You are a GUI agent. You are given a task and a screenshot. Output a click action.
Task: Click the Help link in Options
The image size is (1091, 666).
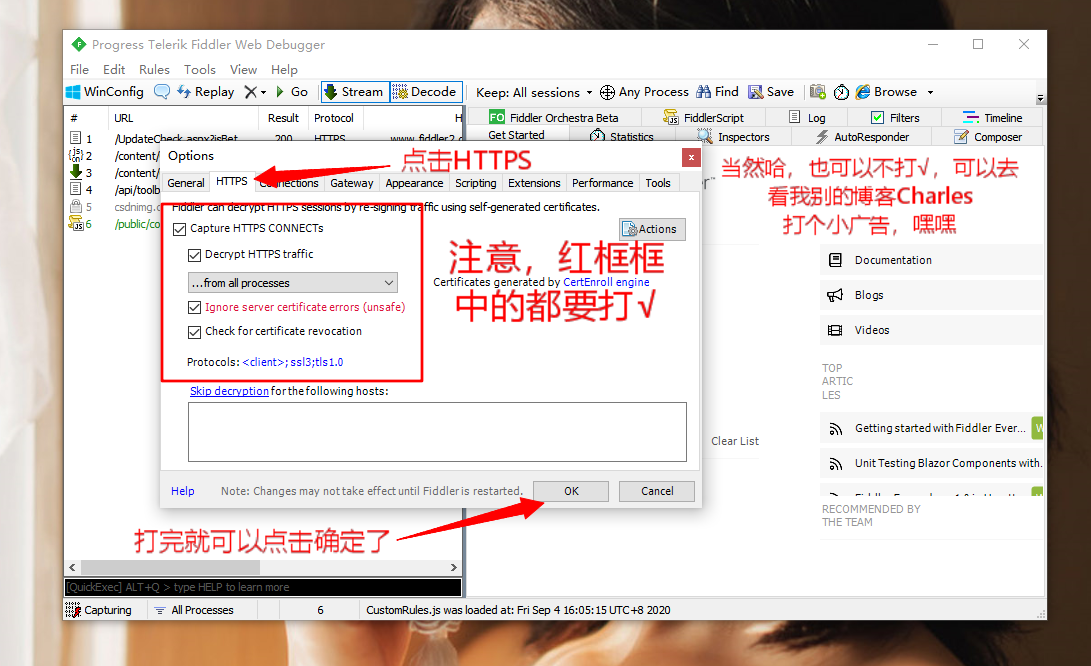182,491
